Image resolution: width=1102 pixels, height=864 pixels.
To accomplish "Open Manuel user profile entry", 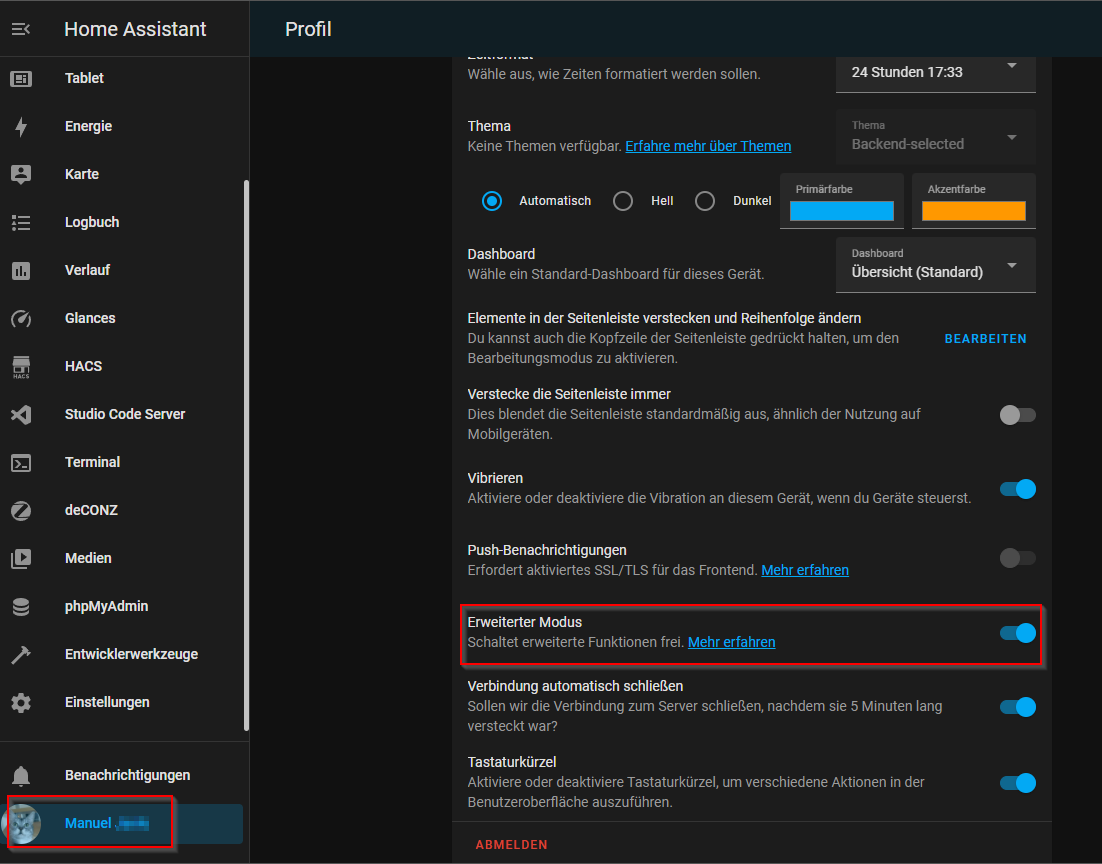I will pyautogui.click(x=124, y=823).
